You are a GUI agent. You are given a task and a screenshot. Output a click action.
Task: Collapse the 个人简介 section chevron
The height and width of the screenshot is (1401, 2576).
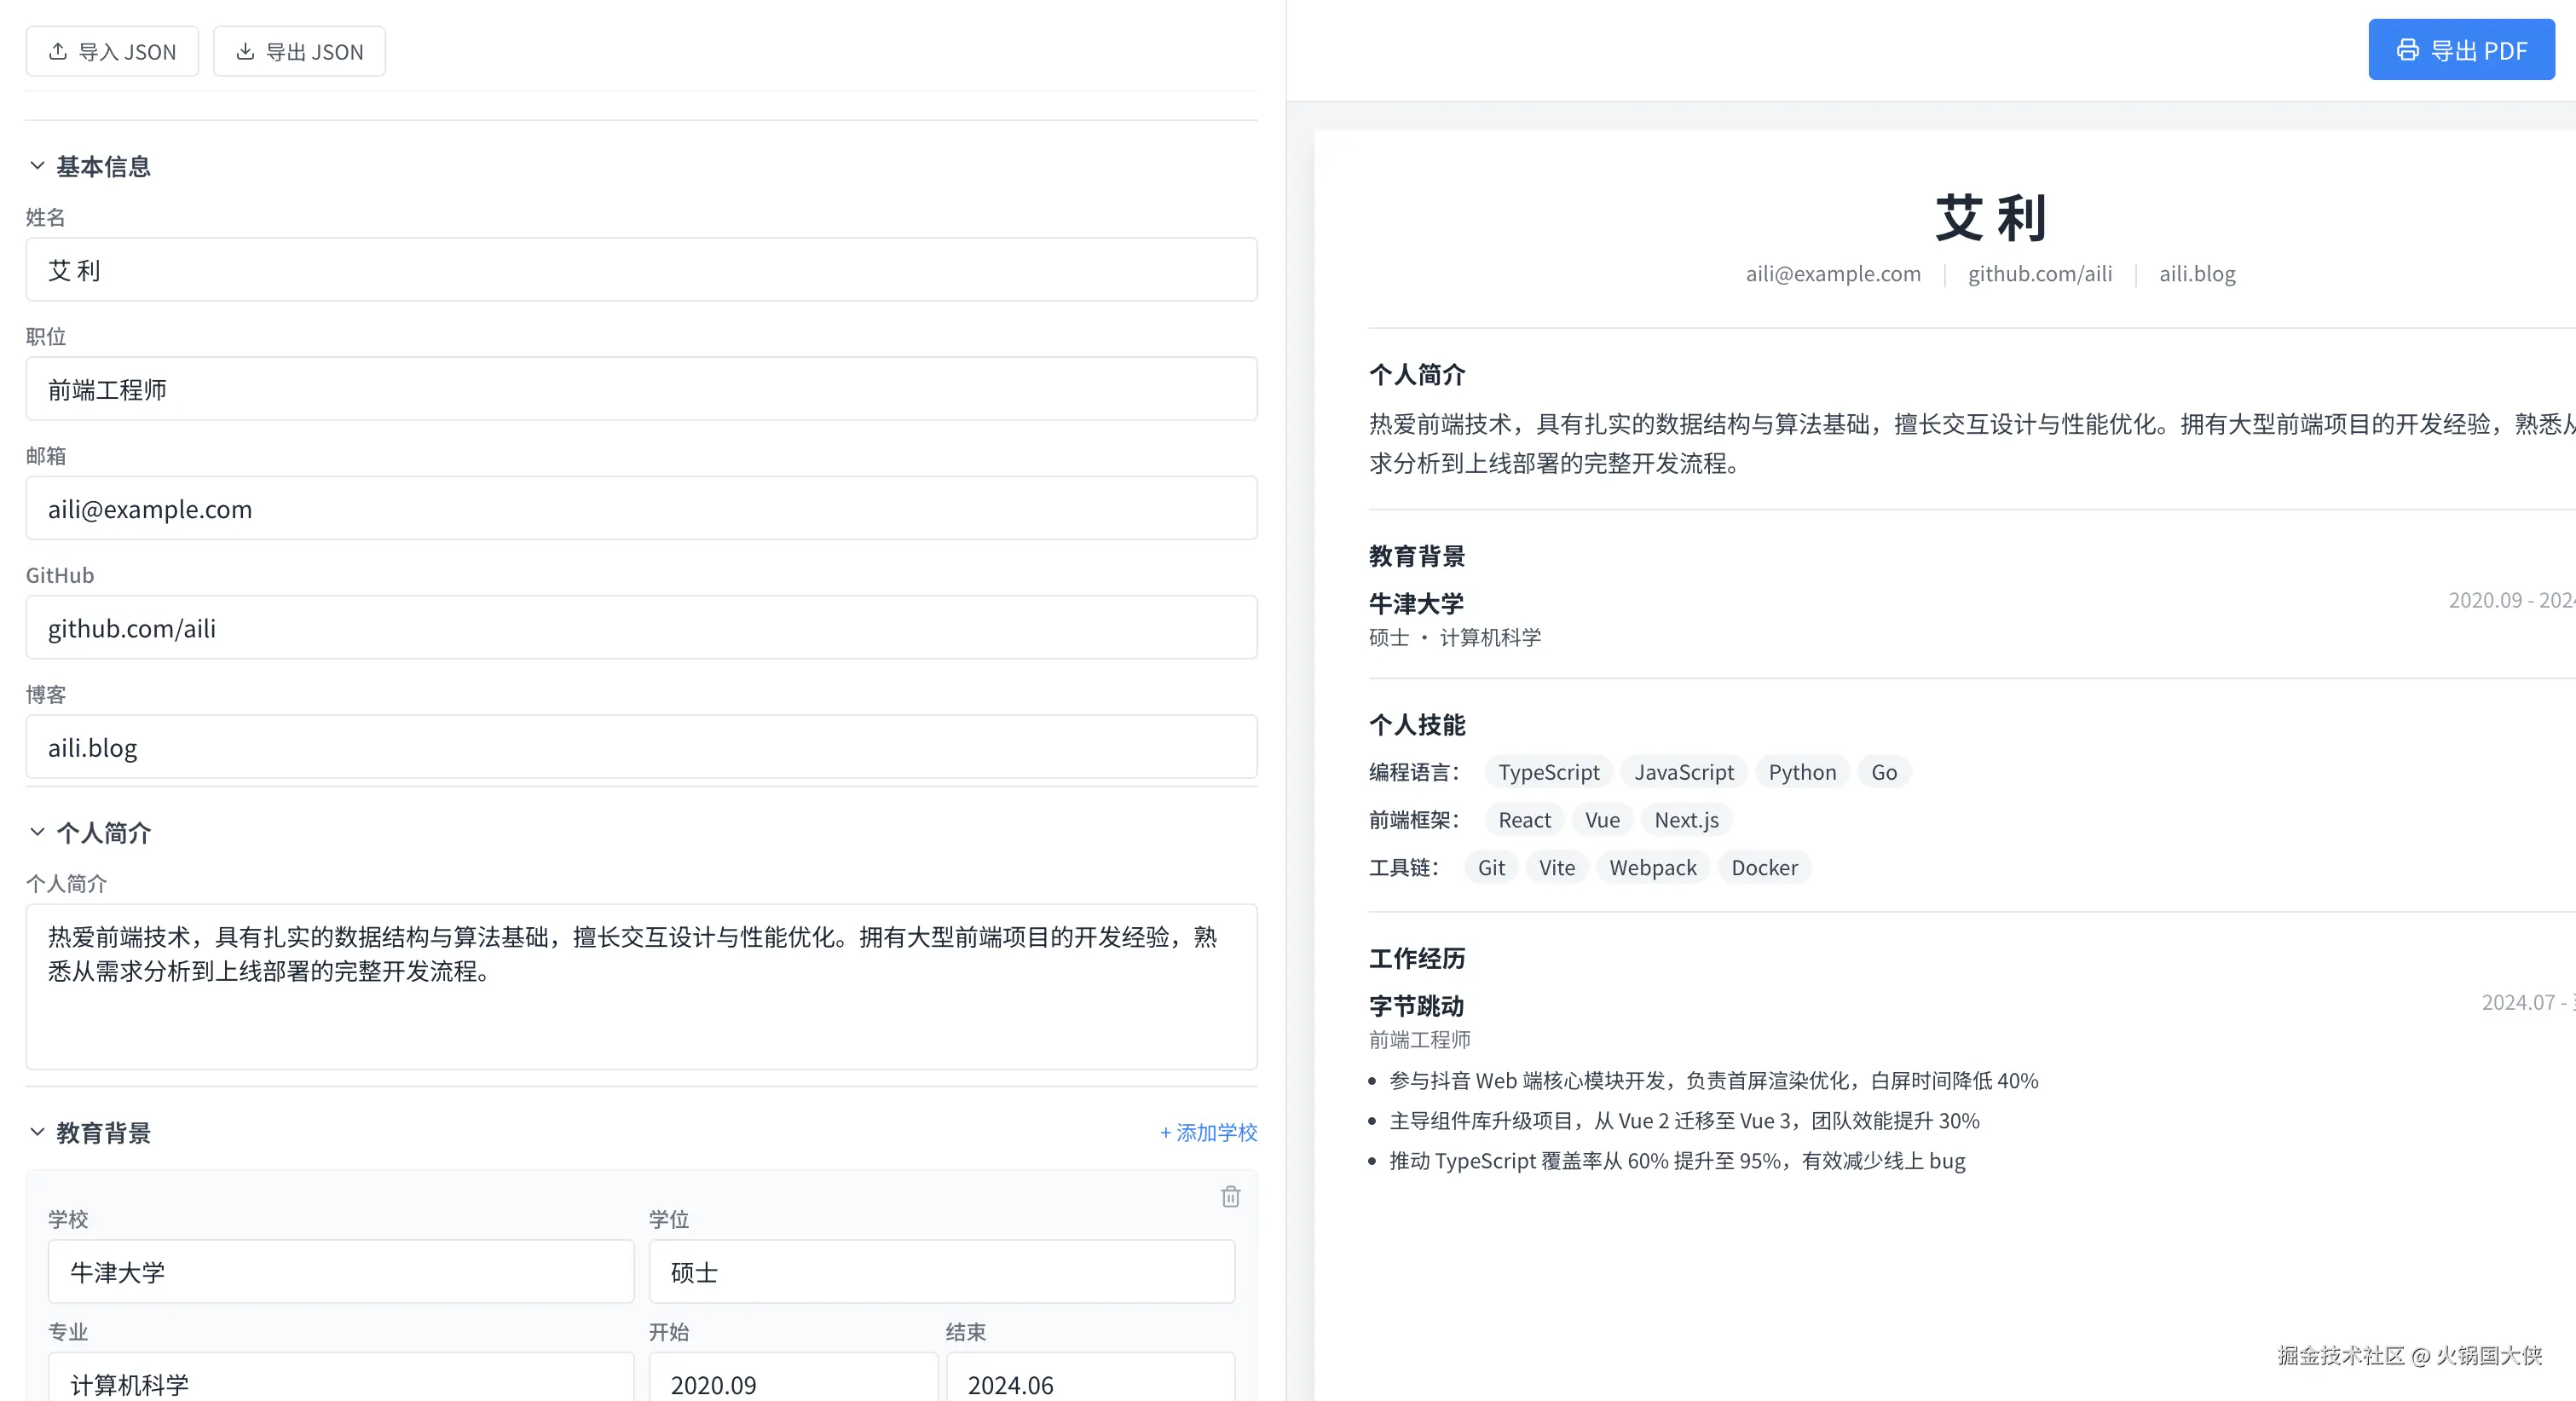(37, 831)
